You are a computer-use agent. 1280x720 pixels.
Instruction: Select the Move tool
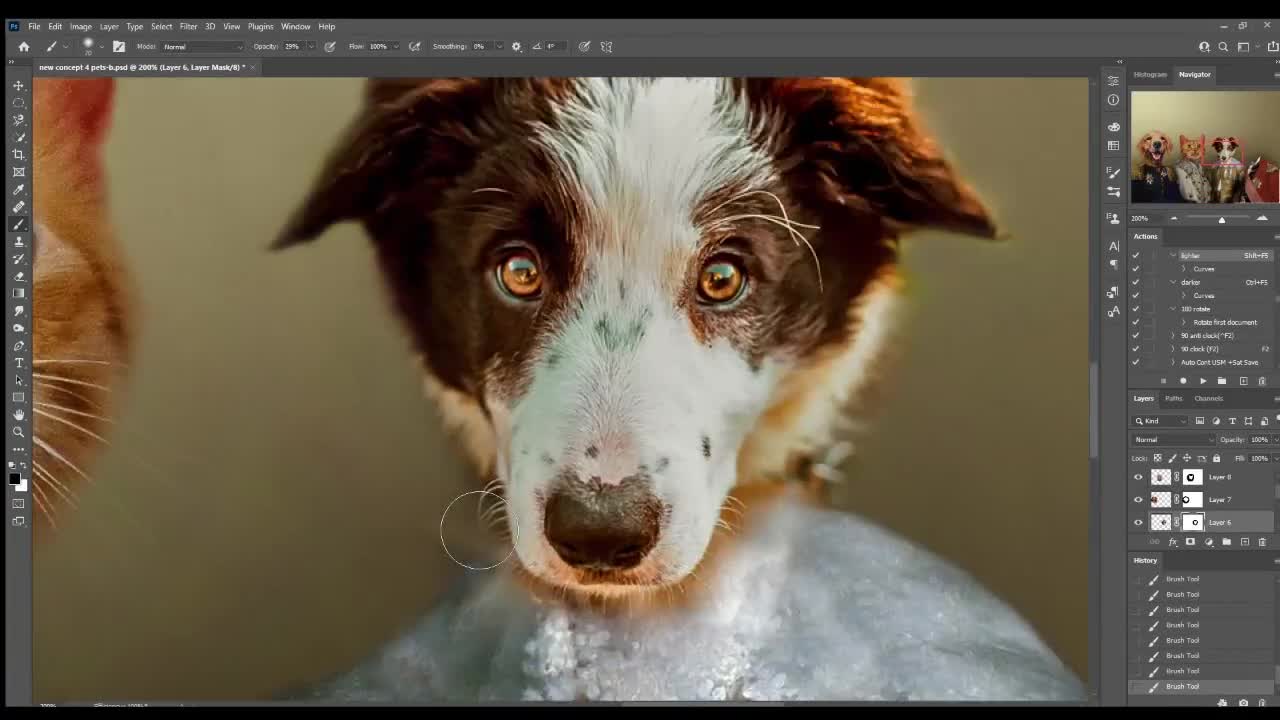pyautogui.click(x=18, y=85)
